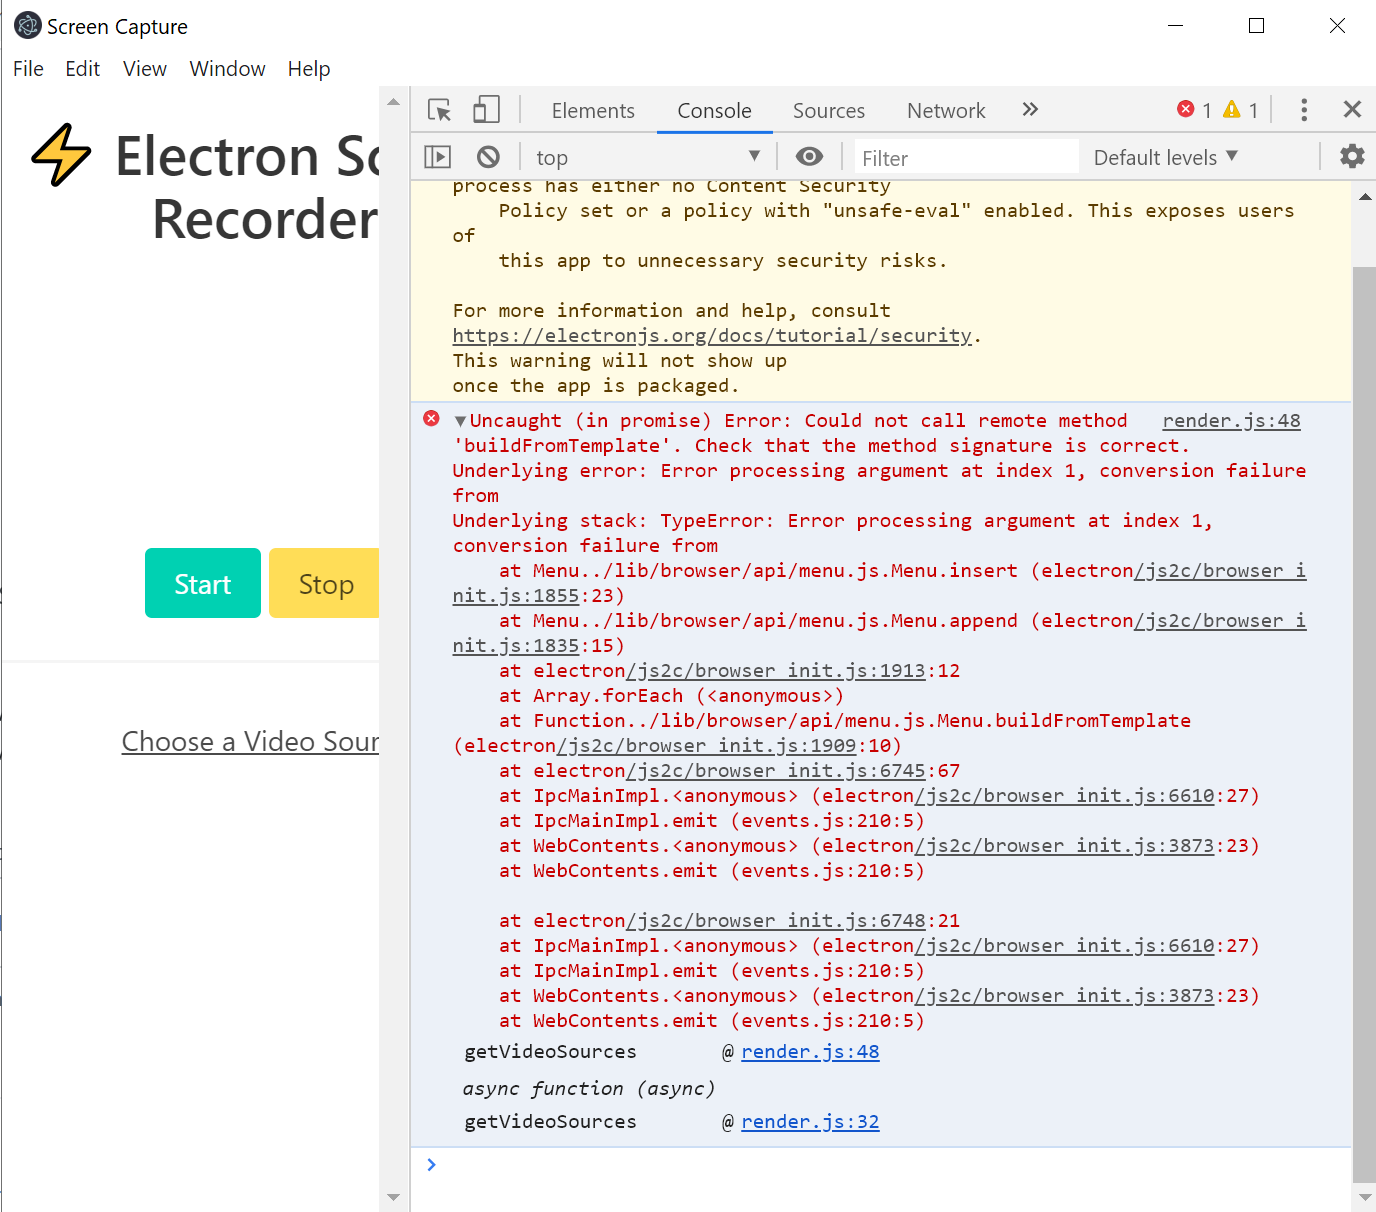
Task: Open the Default levels dropdown
Action: pyautogui.click(x=1166, y=157)
